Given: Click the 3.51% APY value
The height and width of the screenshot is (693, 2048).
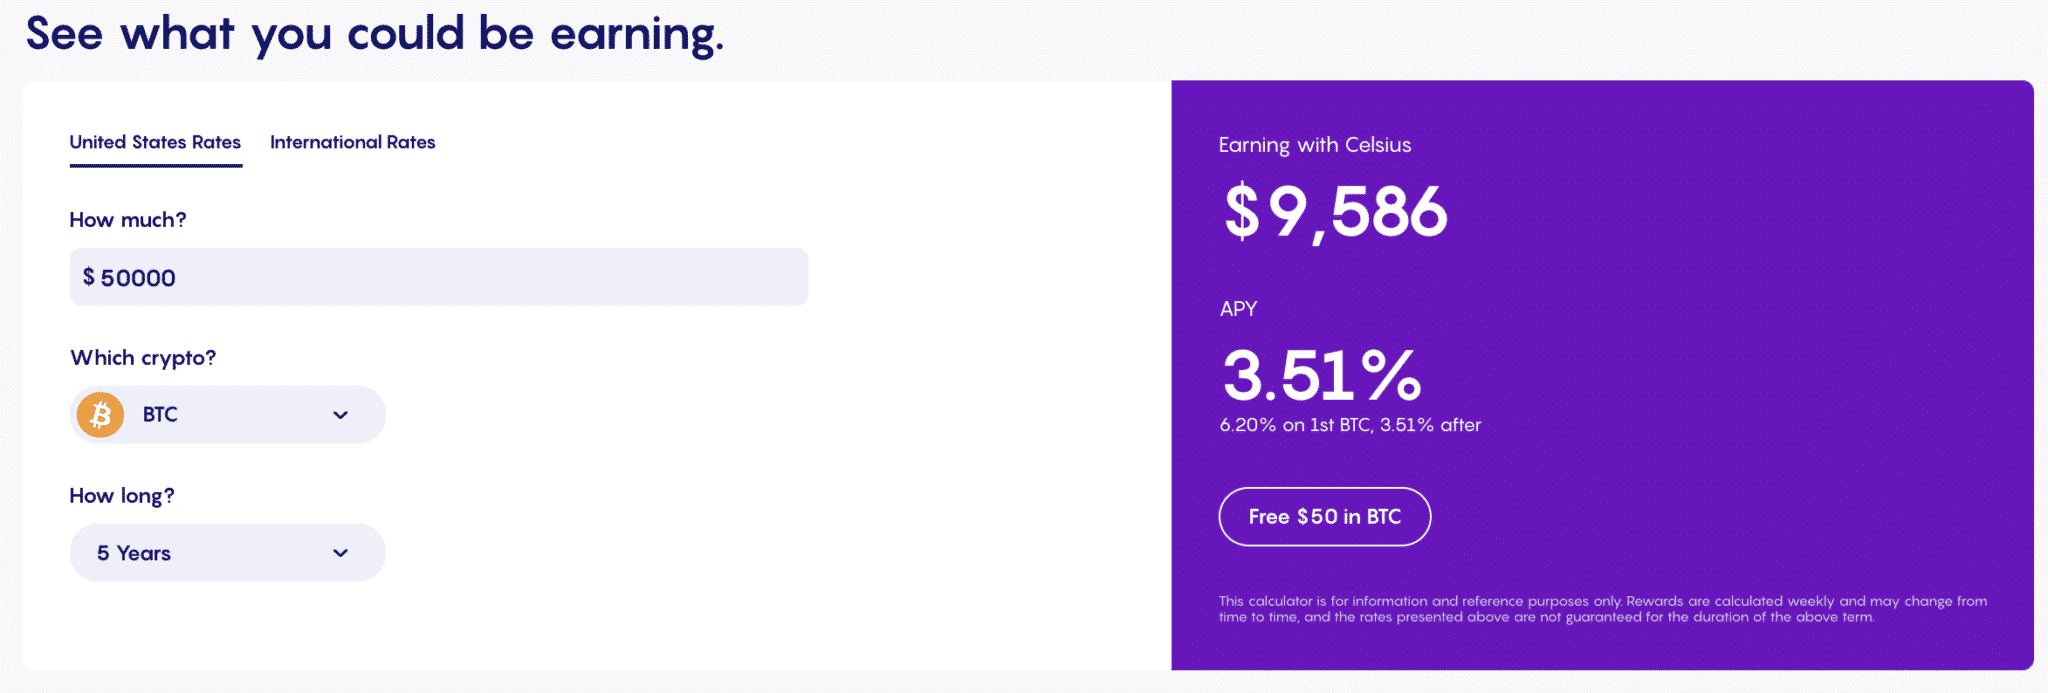Looking at the screenshot, I should tap(1320, 375).
